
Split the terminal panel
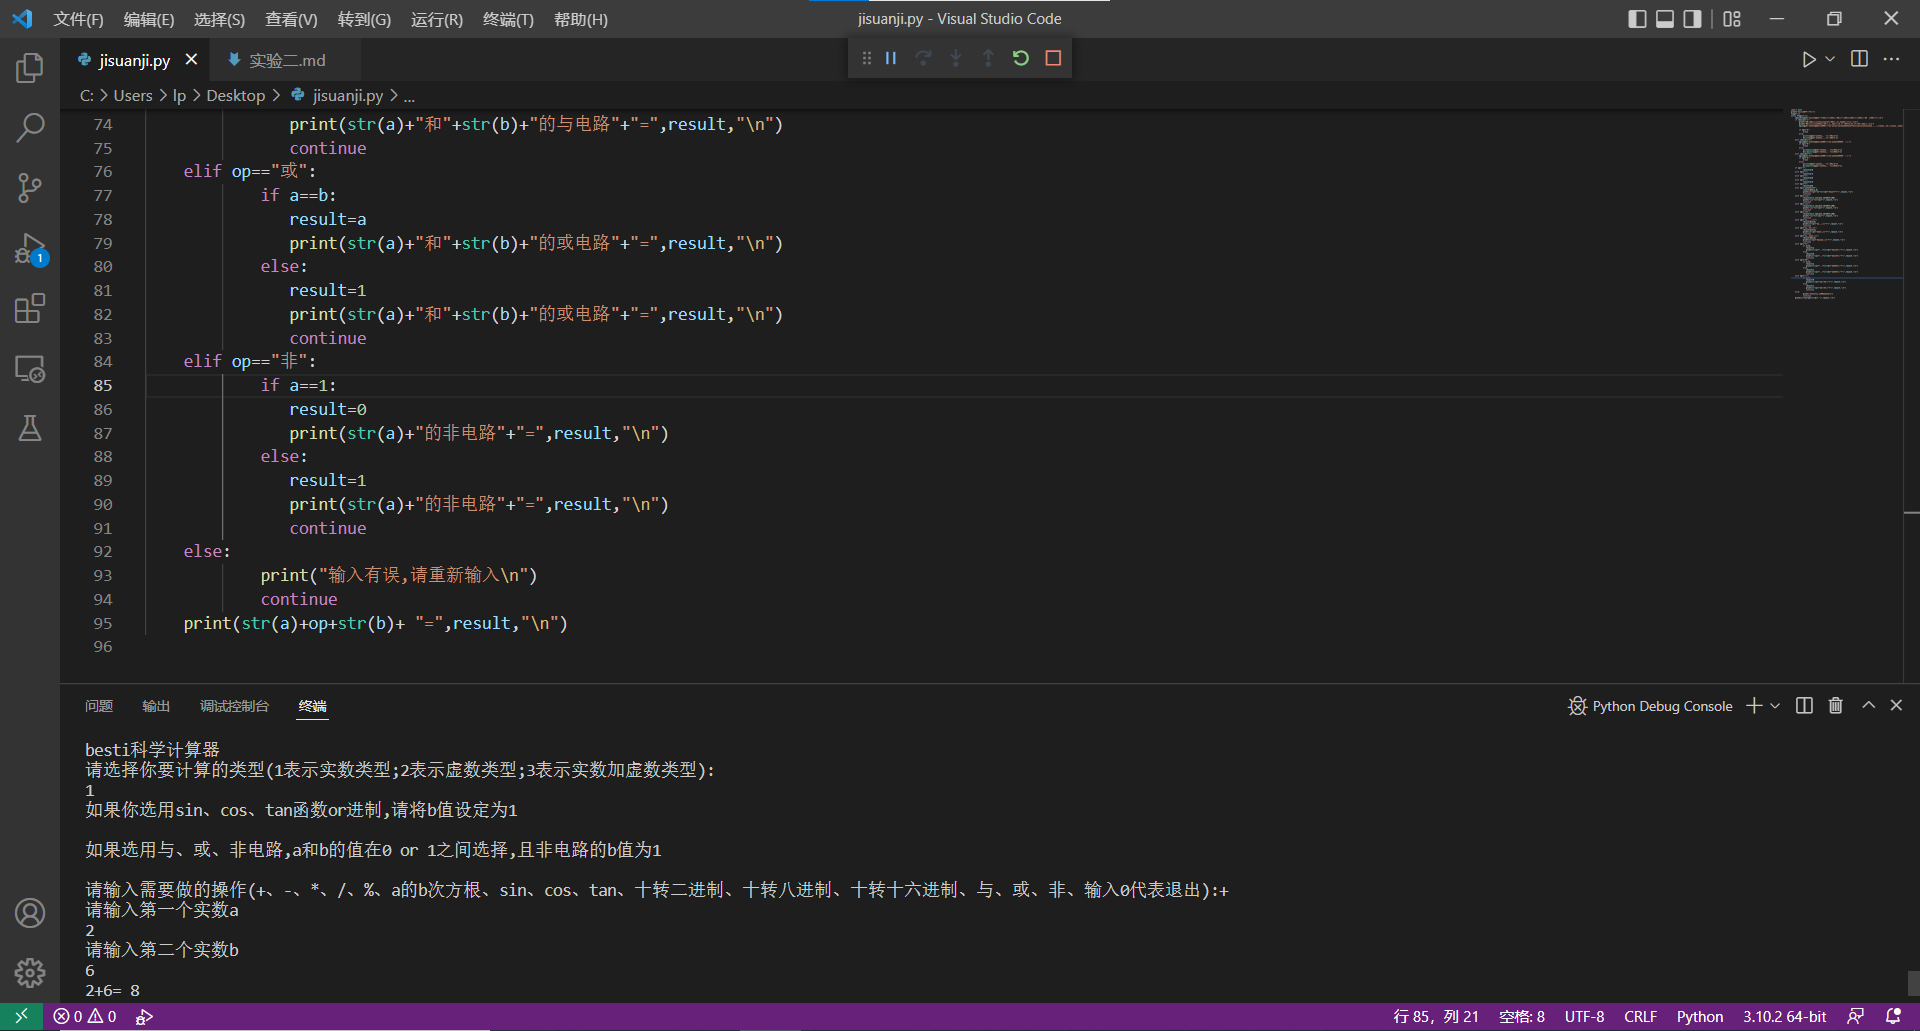[1804, 706]
